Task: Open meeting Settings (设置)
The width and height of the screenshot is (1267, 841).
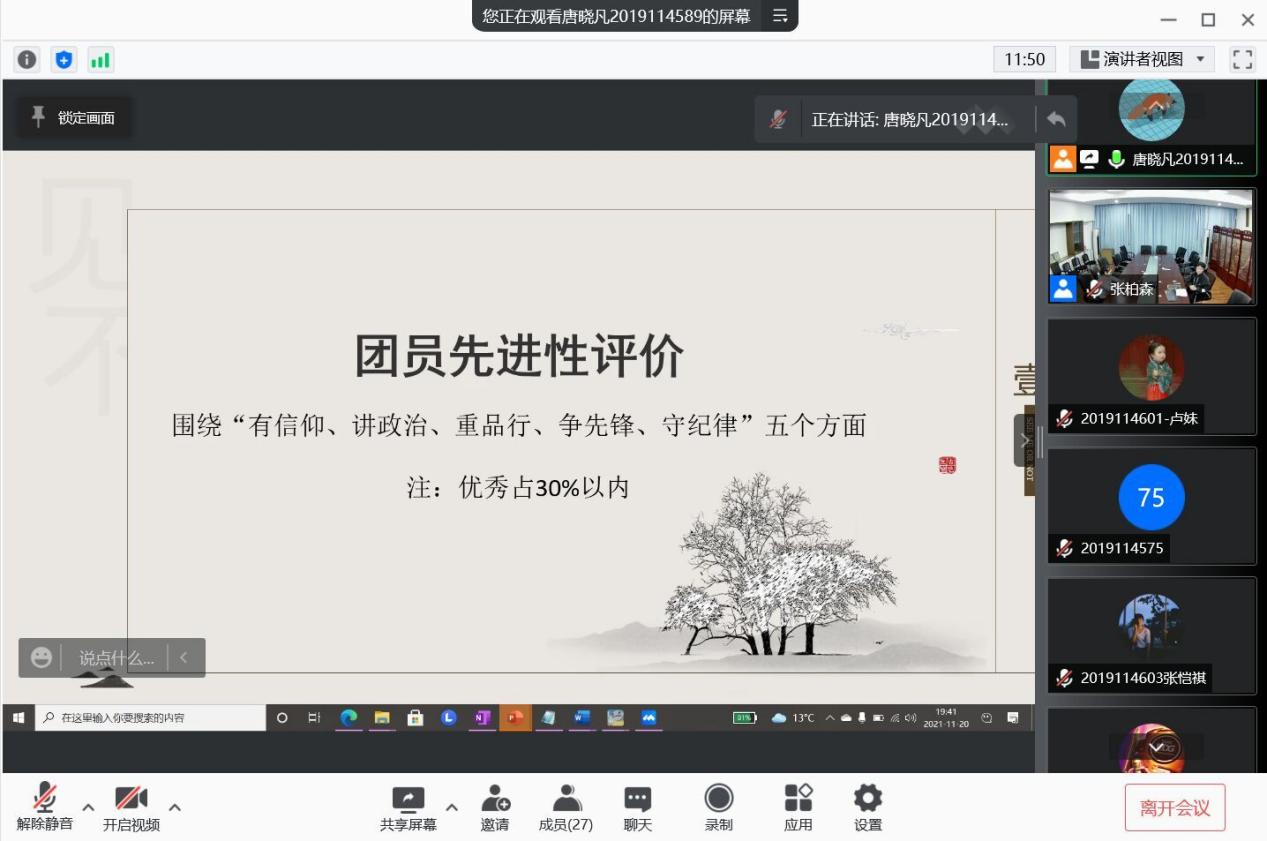Action: (x=867, y=807)
